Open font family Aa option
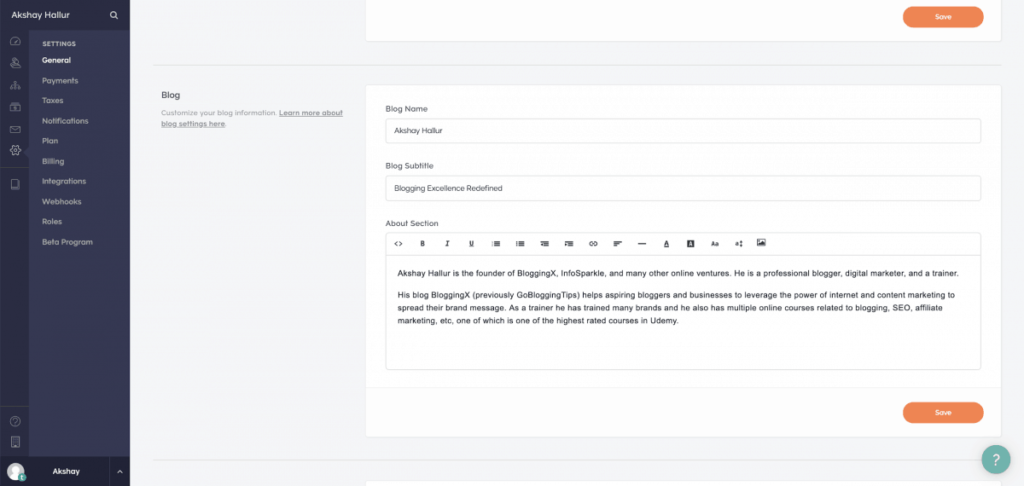1024x486 pixels. [x=715, y=244]
